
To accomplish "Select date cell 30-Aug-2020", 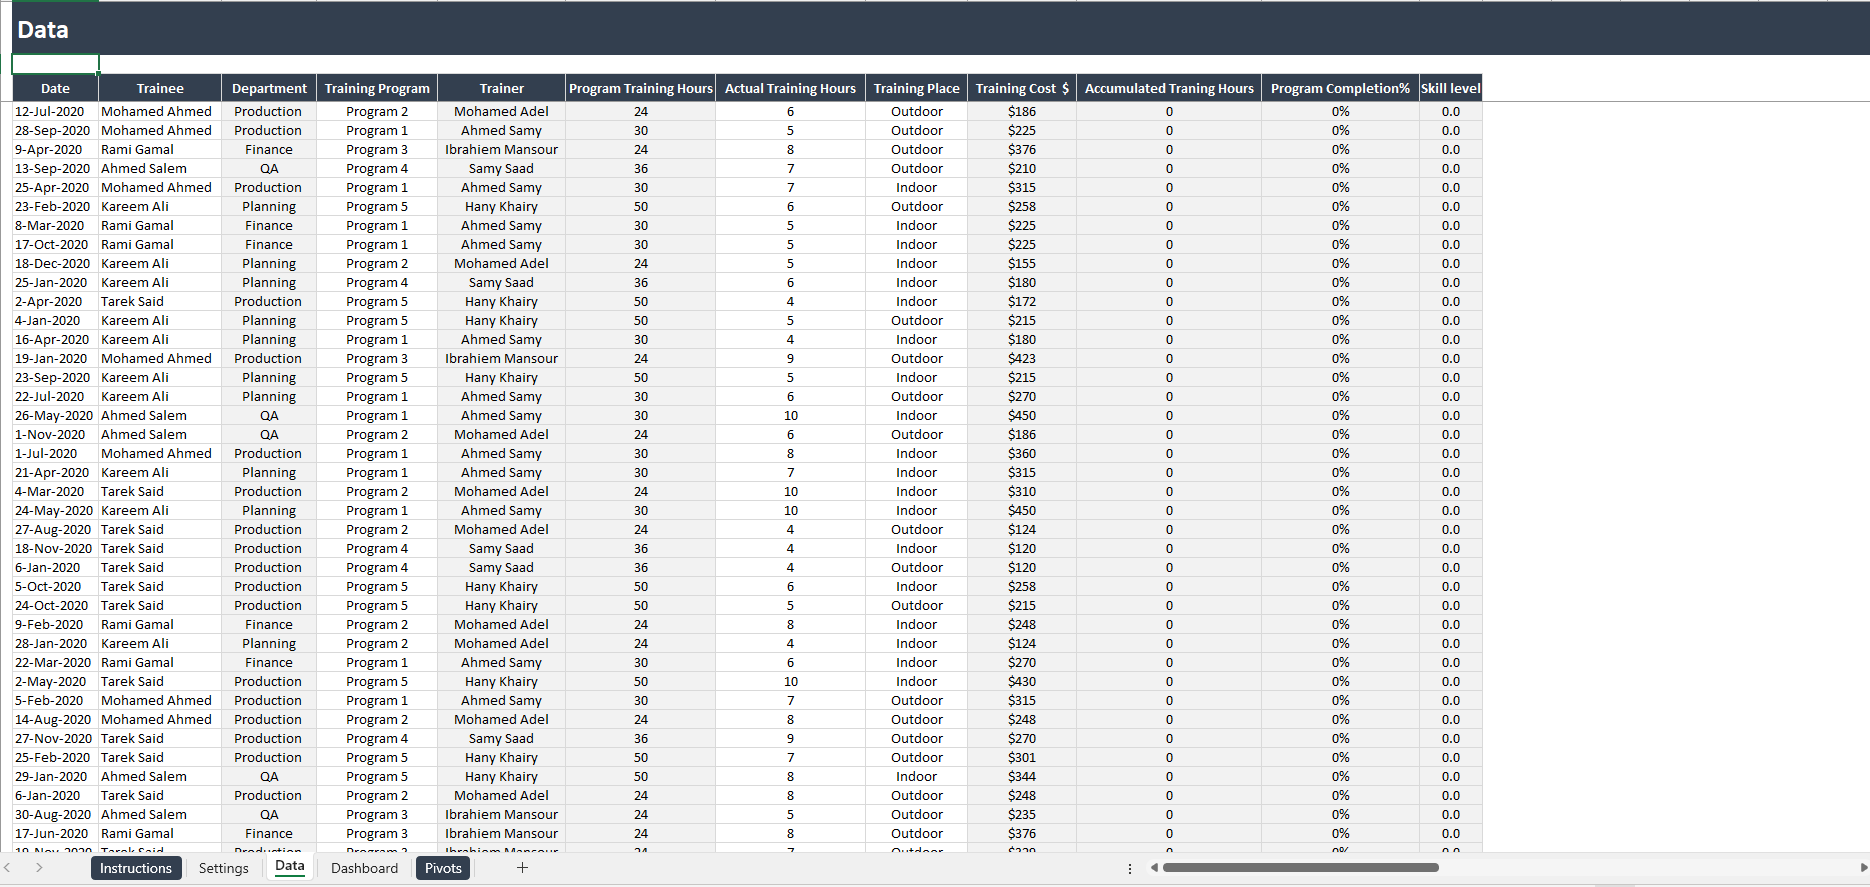I will pyautogui.click(x=55, y=815).
